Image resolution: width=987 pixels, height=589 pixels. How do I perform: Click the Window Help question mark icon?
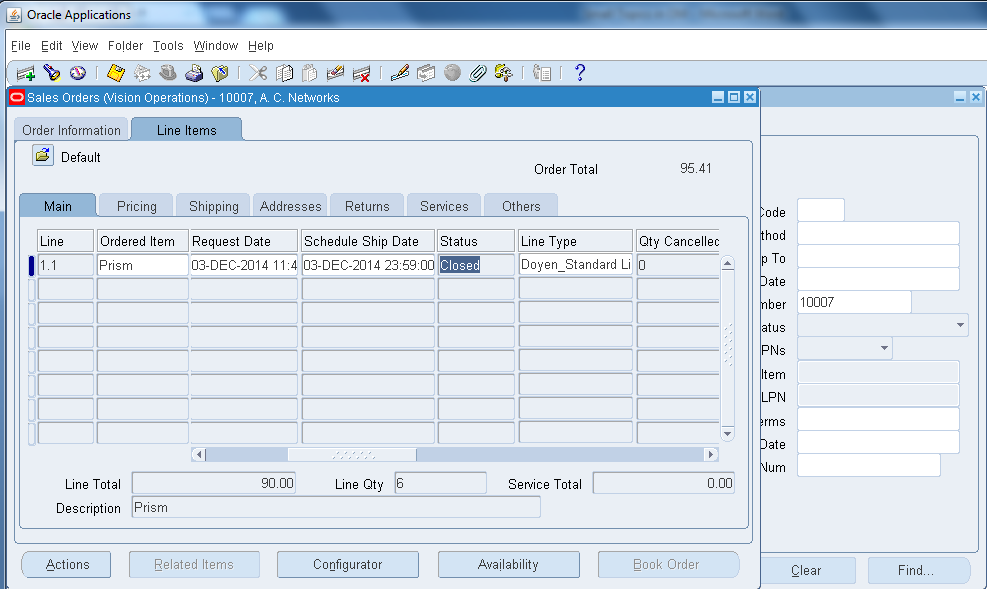(580, 73)
